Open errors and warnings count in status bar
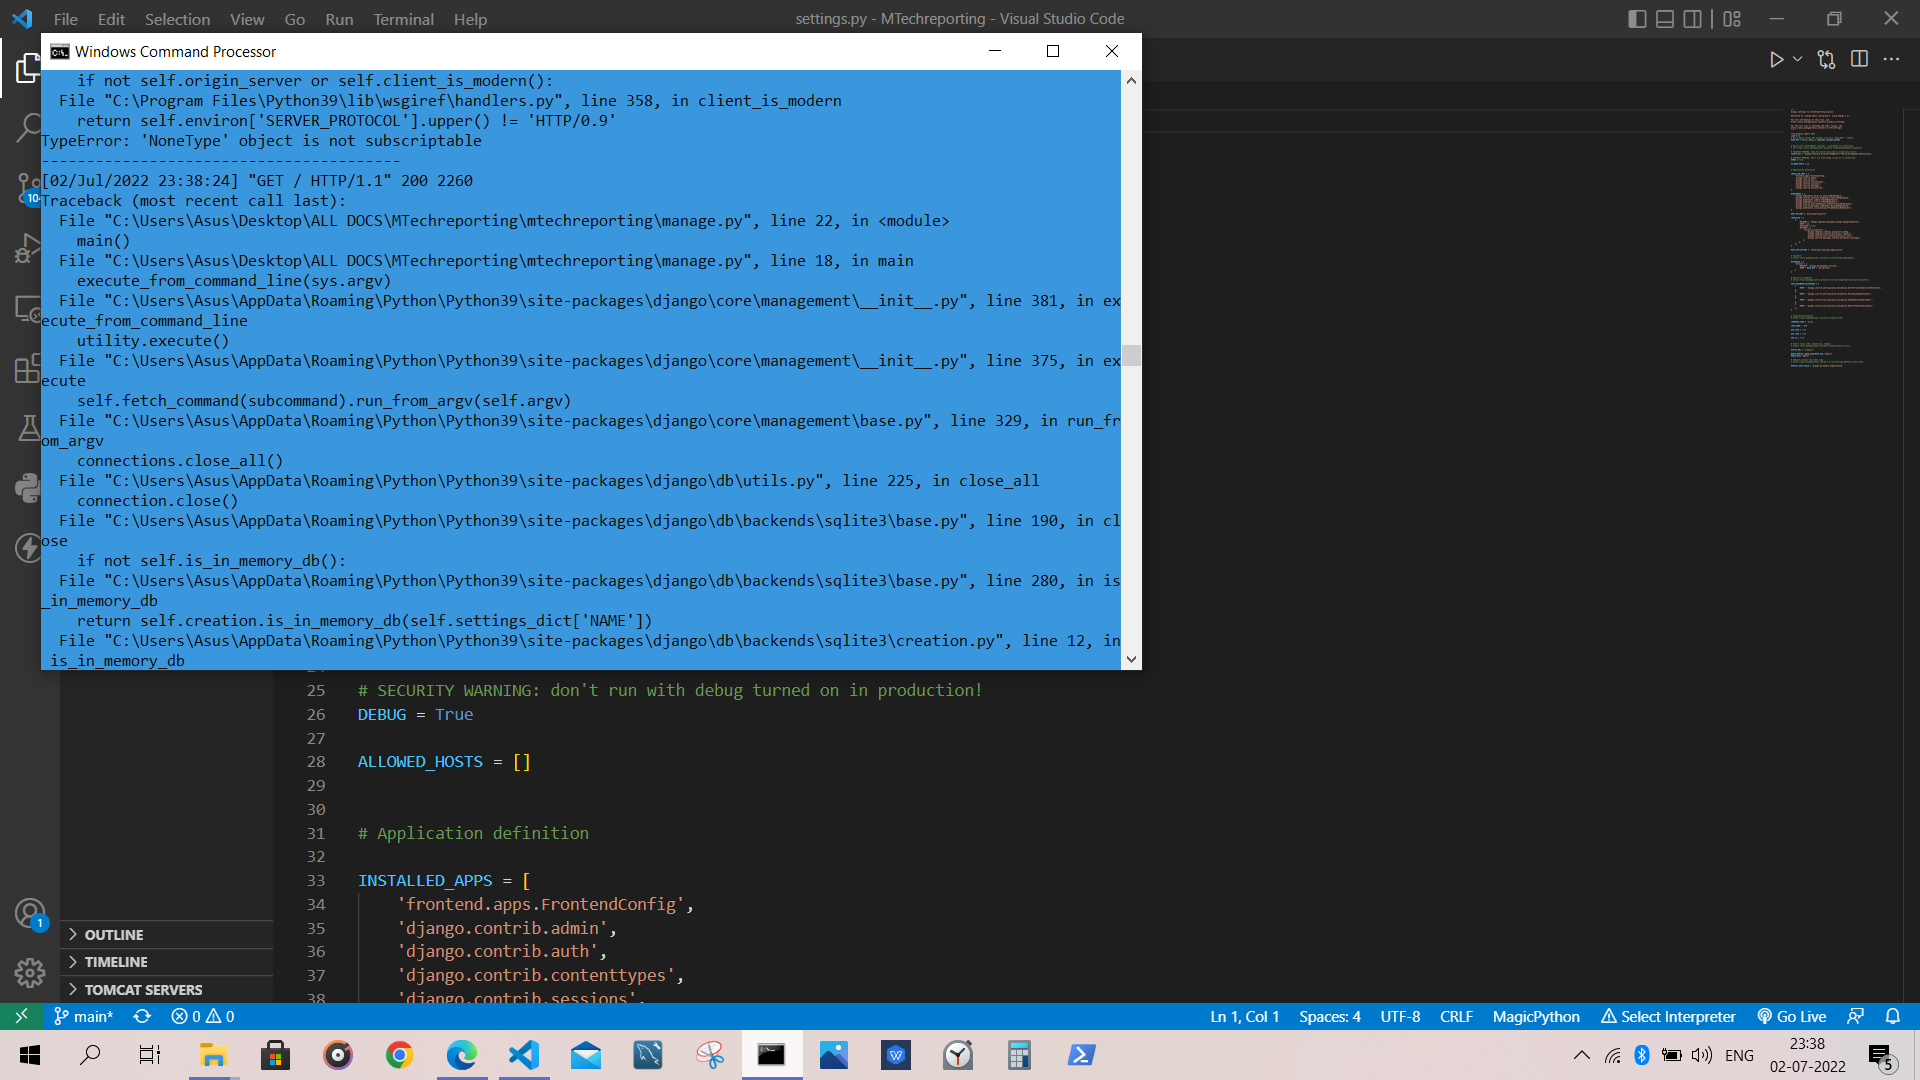 click(x=203, y=1017)
